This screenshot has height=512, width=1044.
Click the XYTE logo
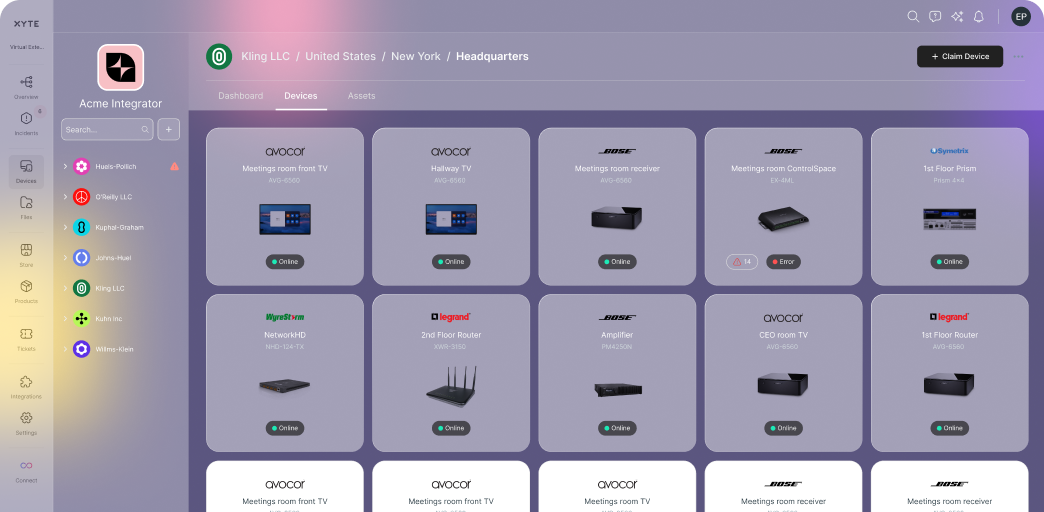click(27, 24)
